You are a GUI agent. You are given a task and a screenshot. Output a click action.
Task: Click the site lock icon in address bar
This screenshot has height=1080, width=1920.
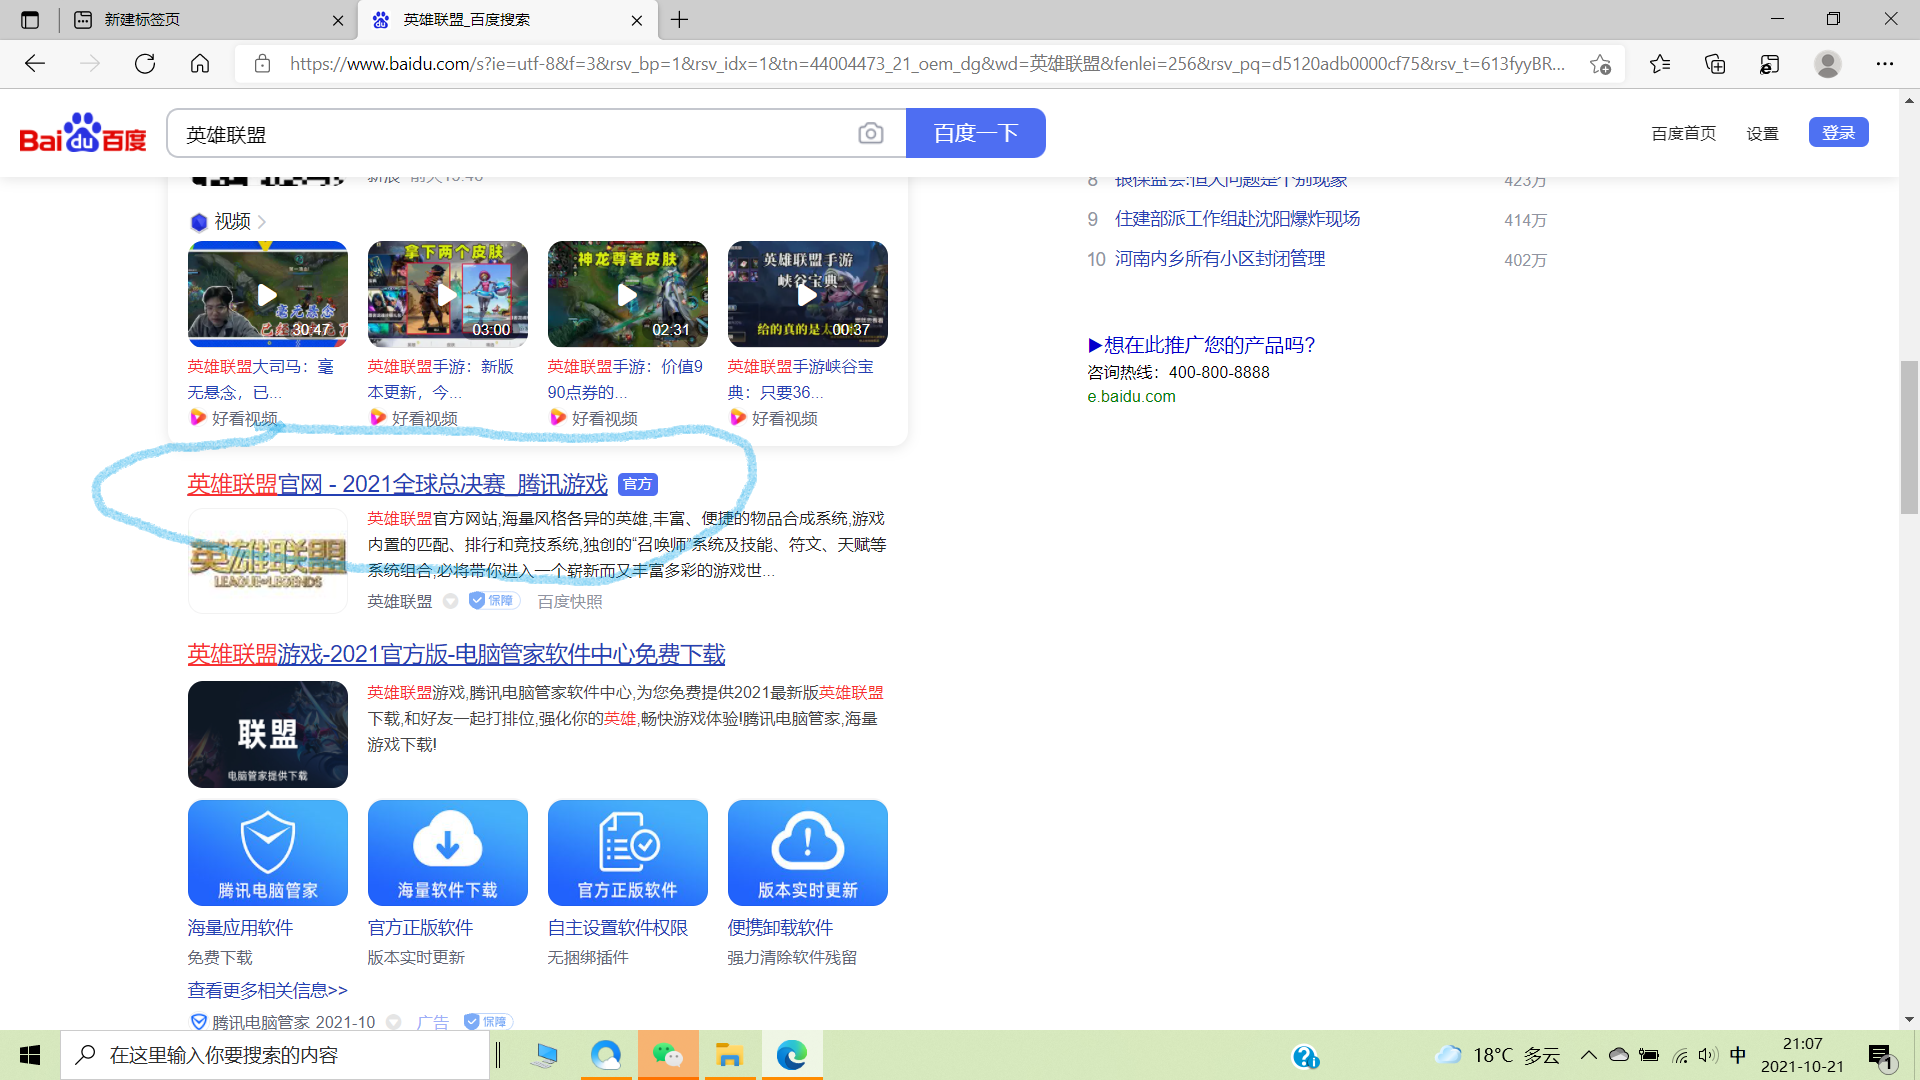click(x=262, y=64)
